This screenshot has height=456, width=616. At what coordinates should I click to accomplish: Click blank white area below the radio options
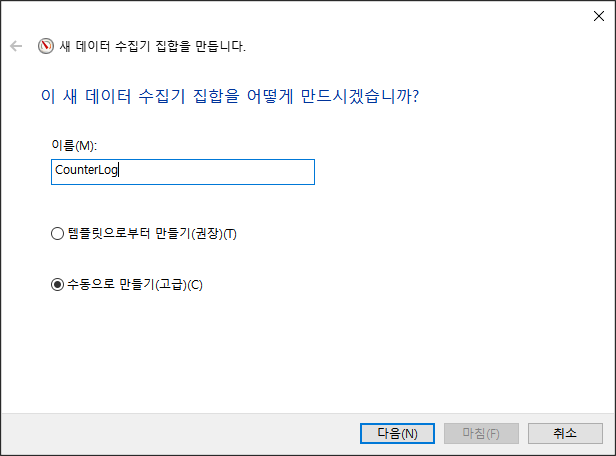[x=306, y=353]
